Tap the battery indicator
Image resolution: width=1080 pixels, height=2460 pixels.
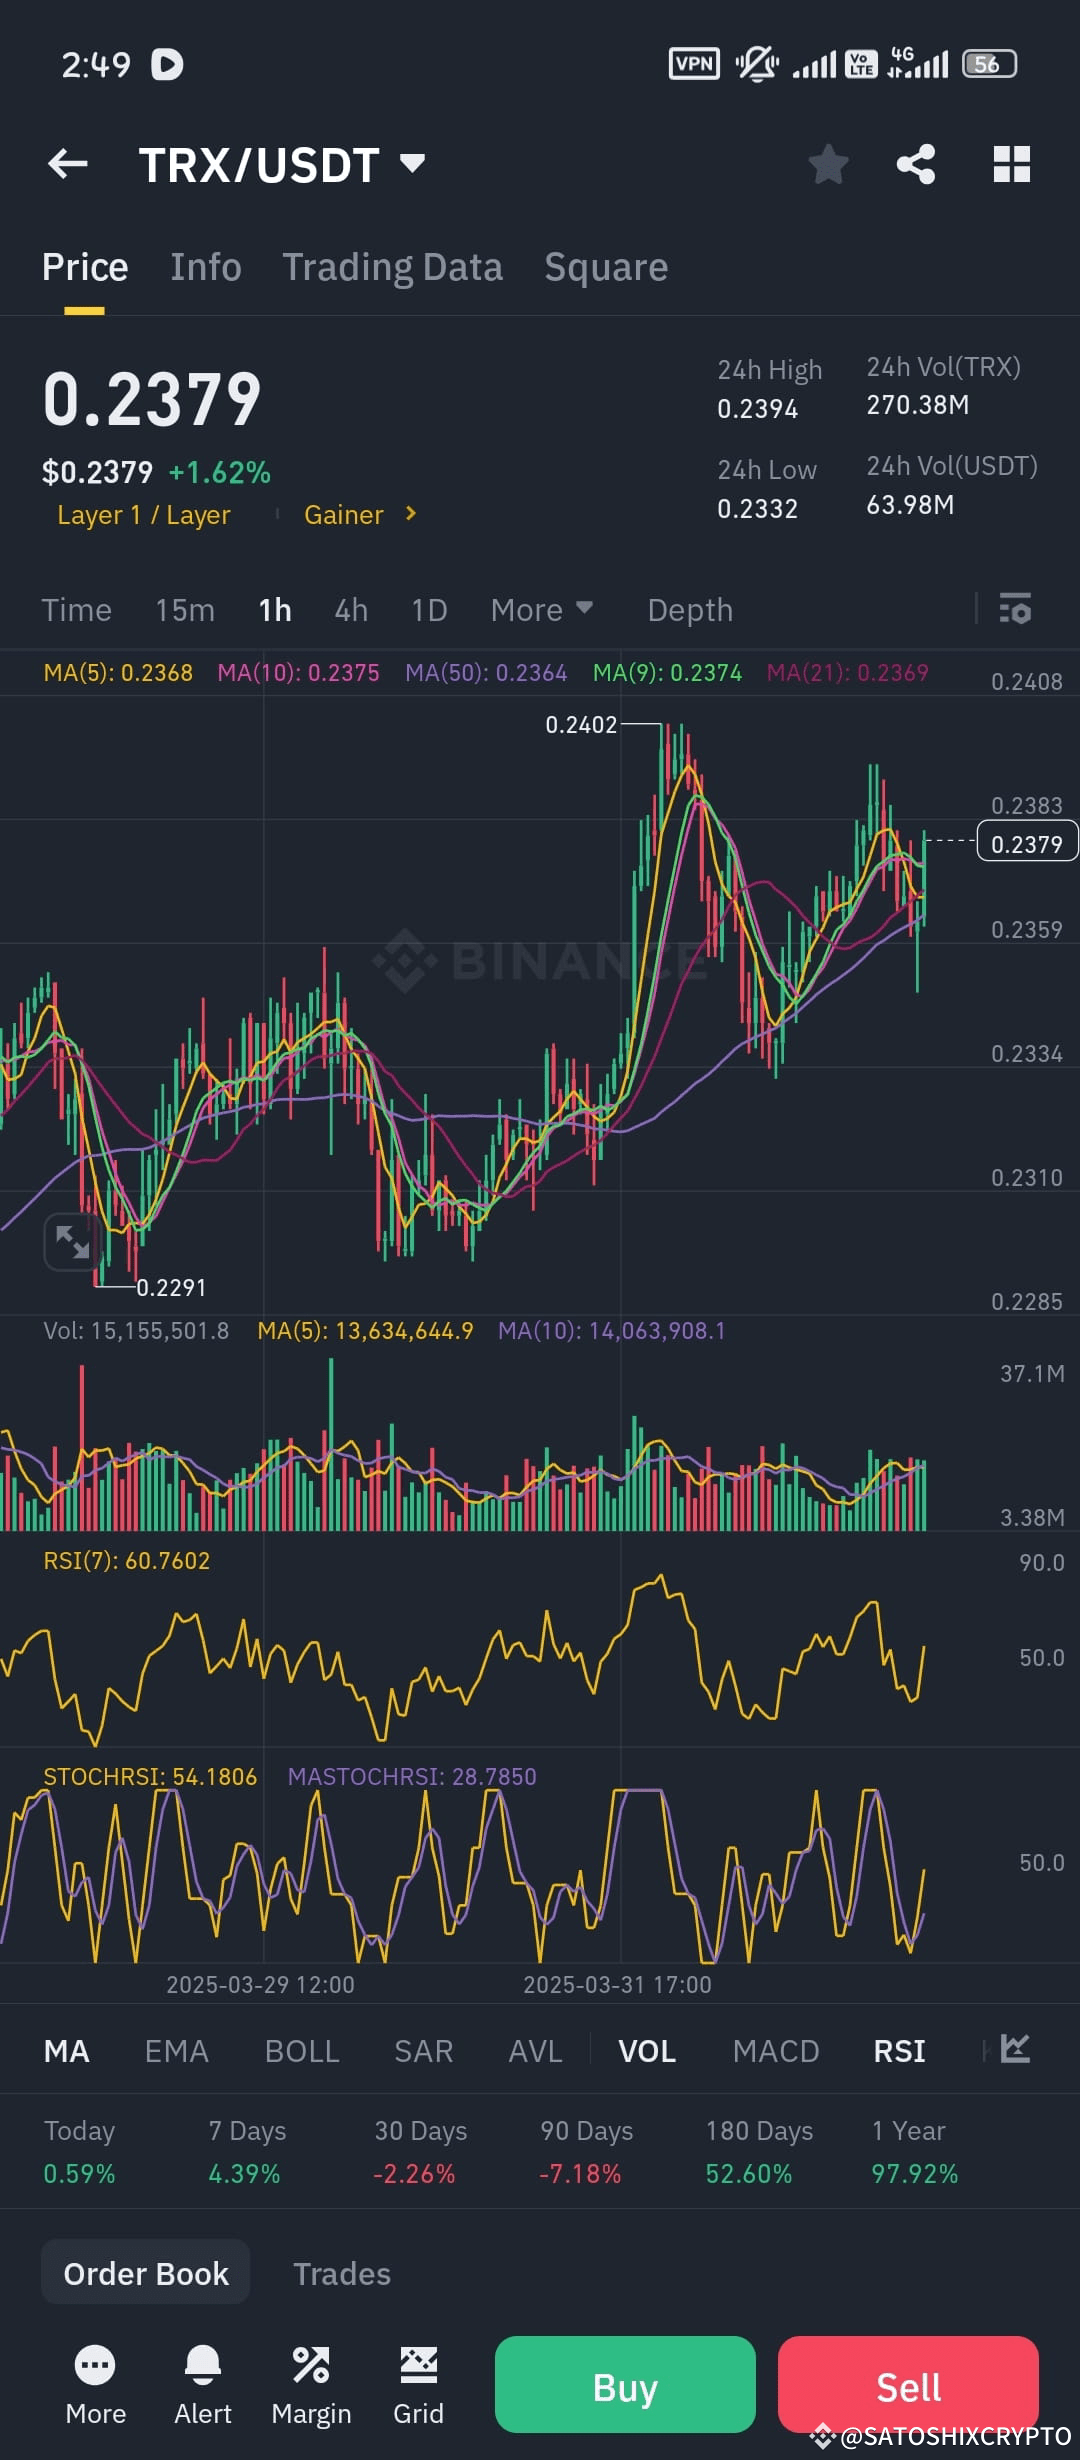coord(989,64)
